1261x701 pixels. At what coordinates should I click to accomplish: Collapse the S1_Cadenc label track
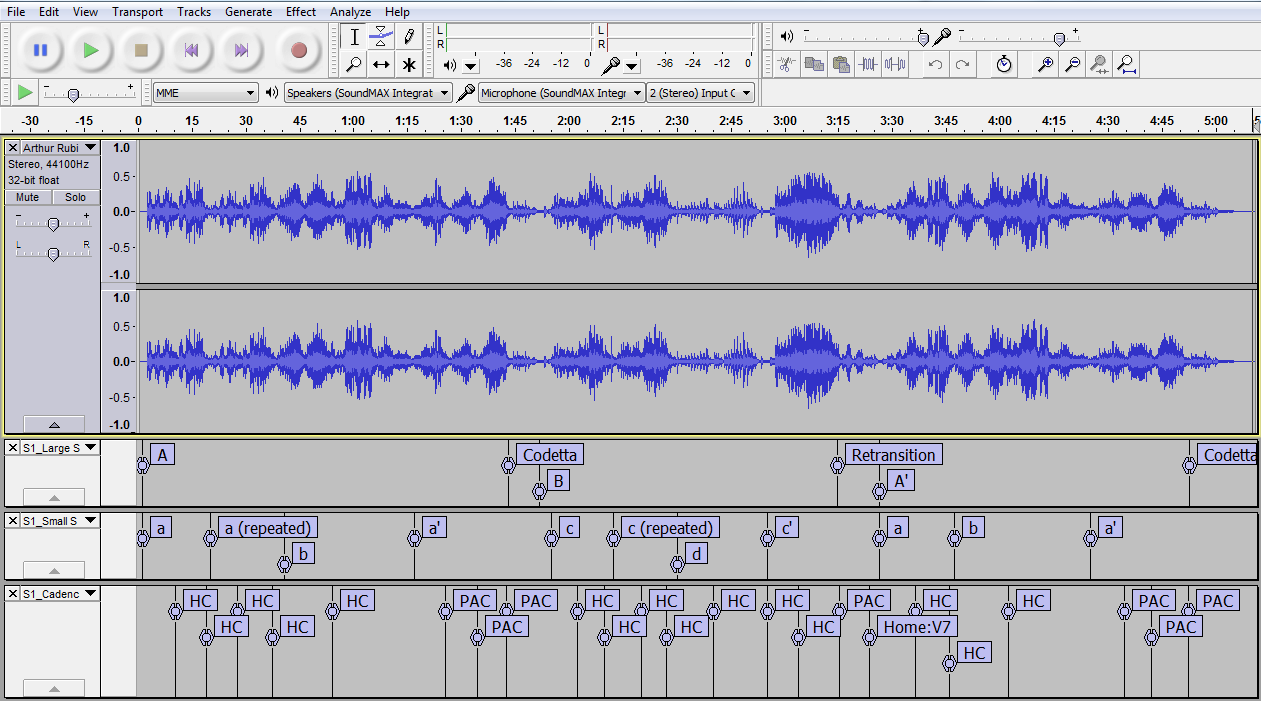[54, 689]
